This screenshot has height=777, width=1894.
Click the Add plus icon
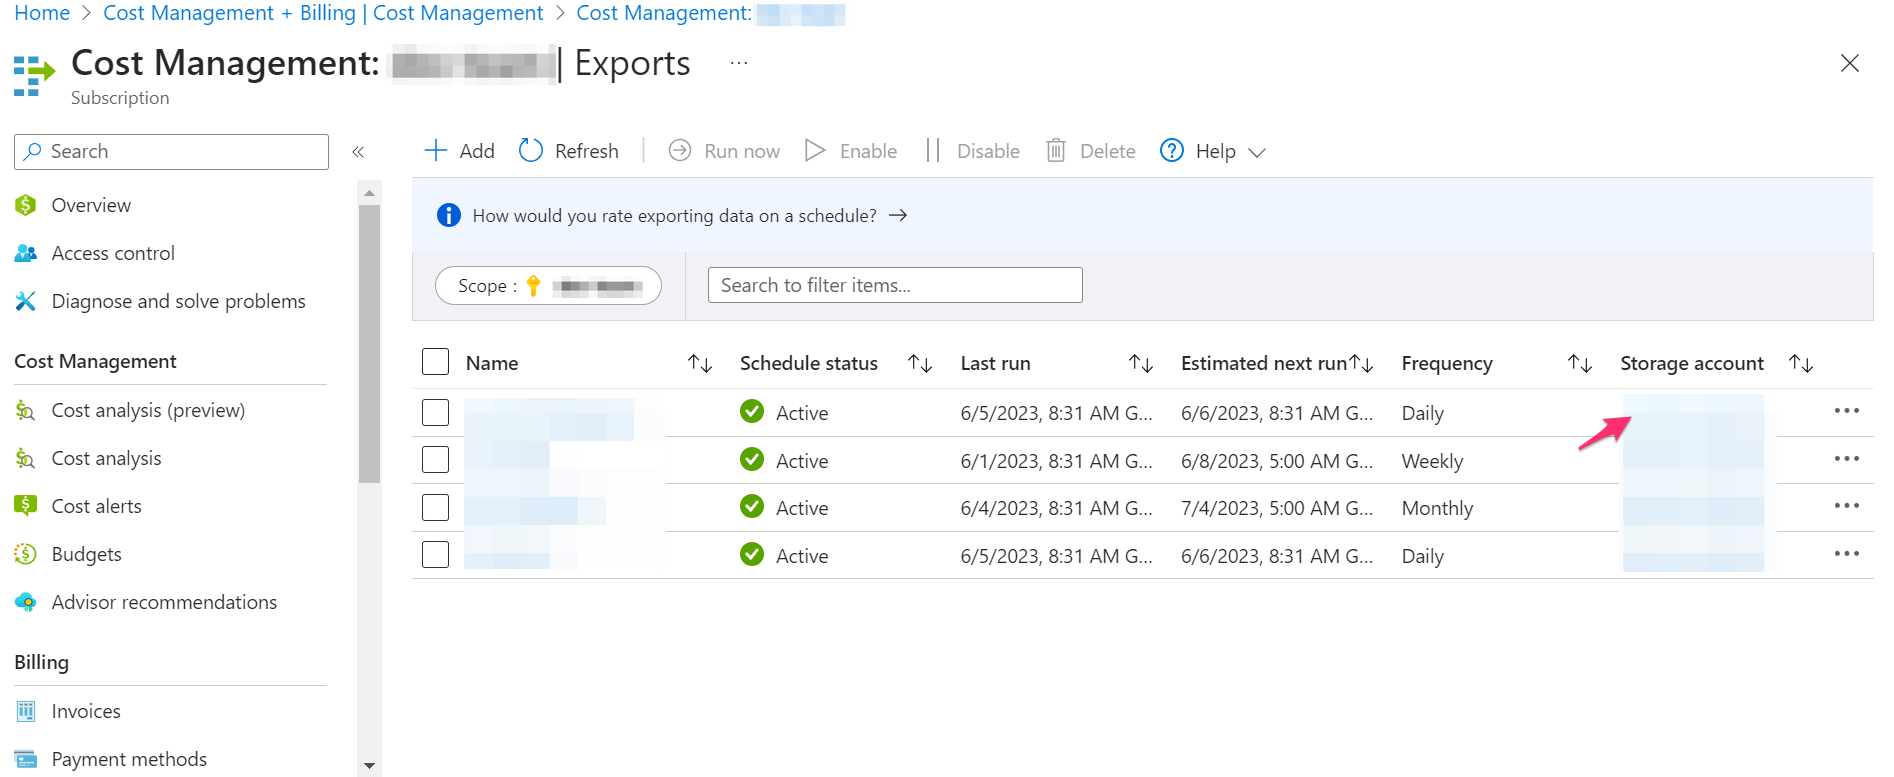(x=435, y=151)
